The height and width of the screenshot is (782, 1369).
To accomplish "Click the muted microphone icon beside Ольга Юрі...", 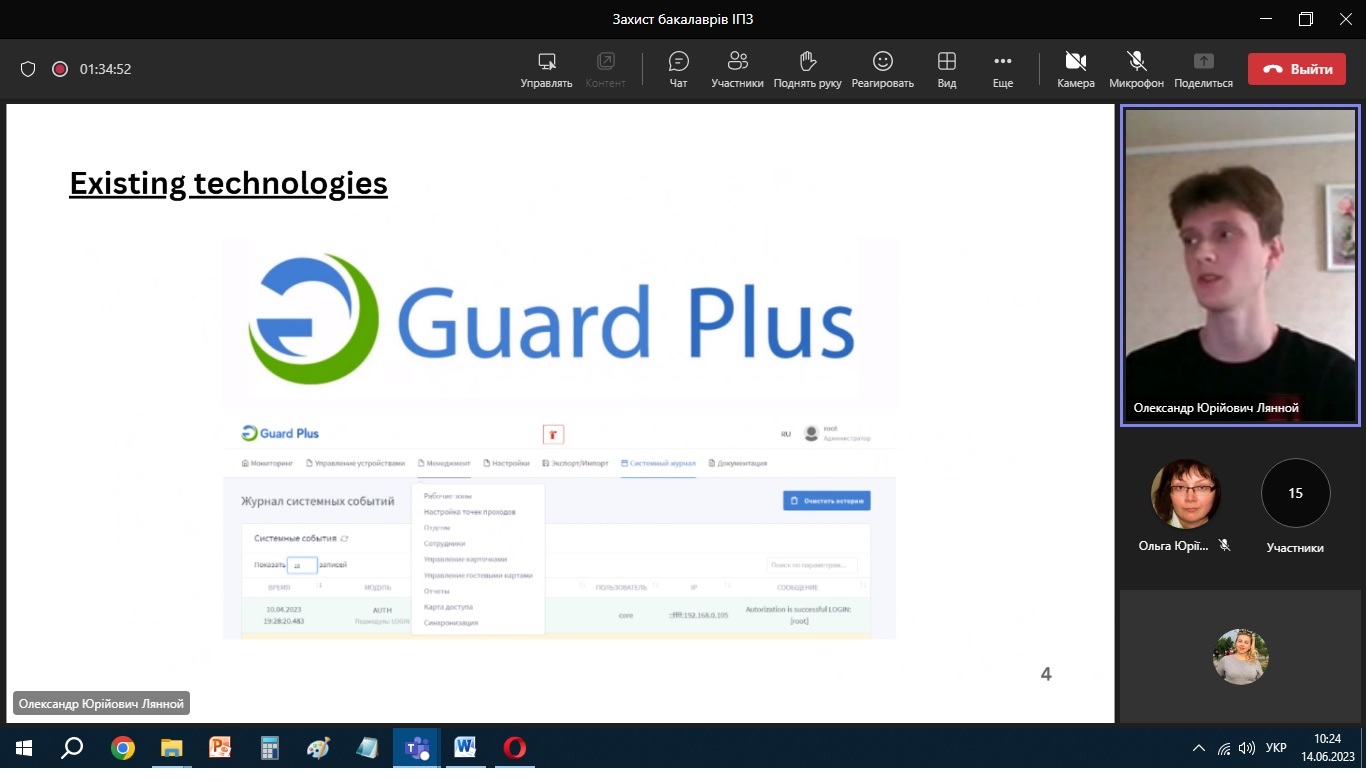I will click(1225, 546).
